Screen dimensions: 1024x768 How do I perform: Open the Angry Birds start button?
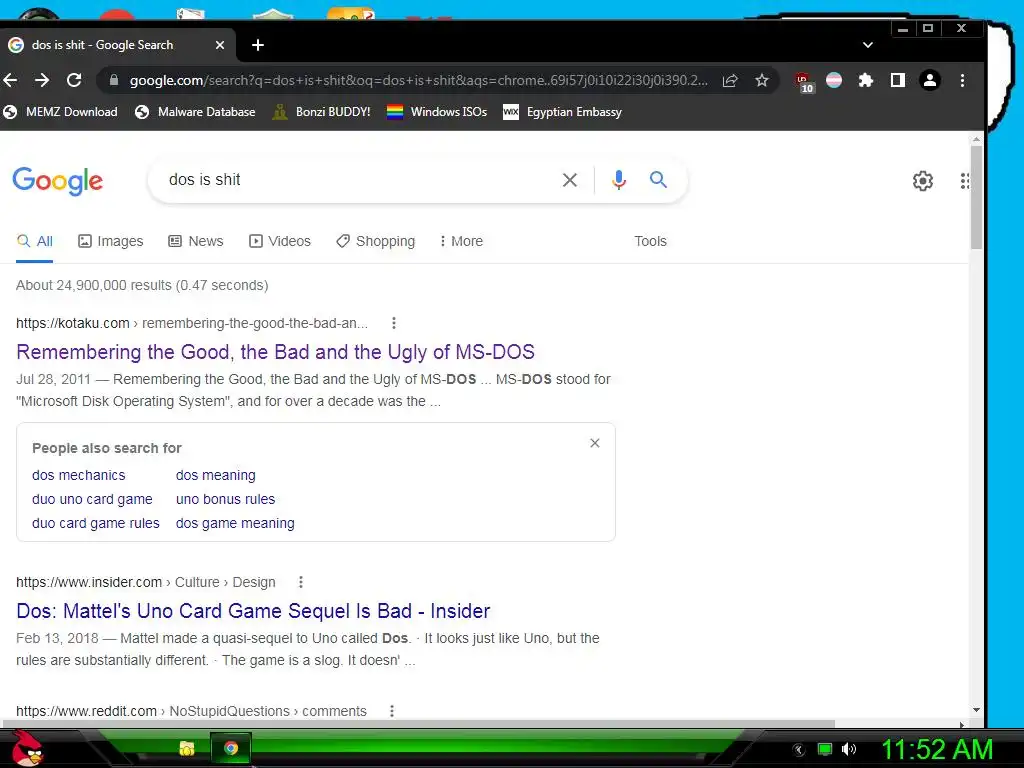[x=27, y=748]
